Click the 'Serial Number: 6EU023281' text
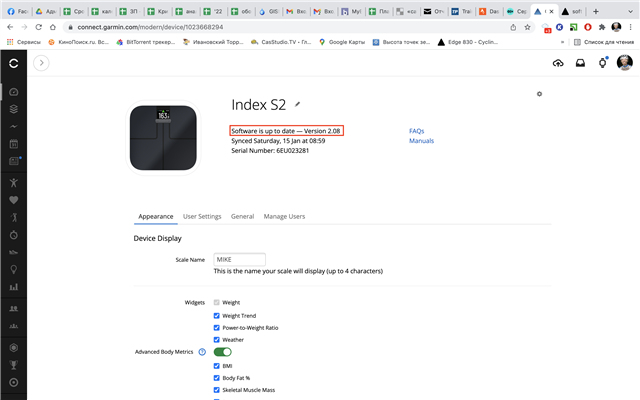Screen dimensions: 640x400 coord(270,151)
